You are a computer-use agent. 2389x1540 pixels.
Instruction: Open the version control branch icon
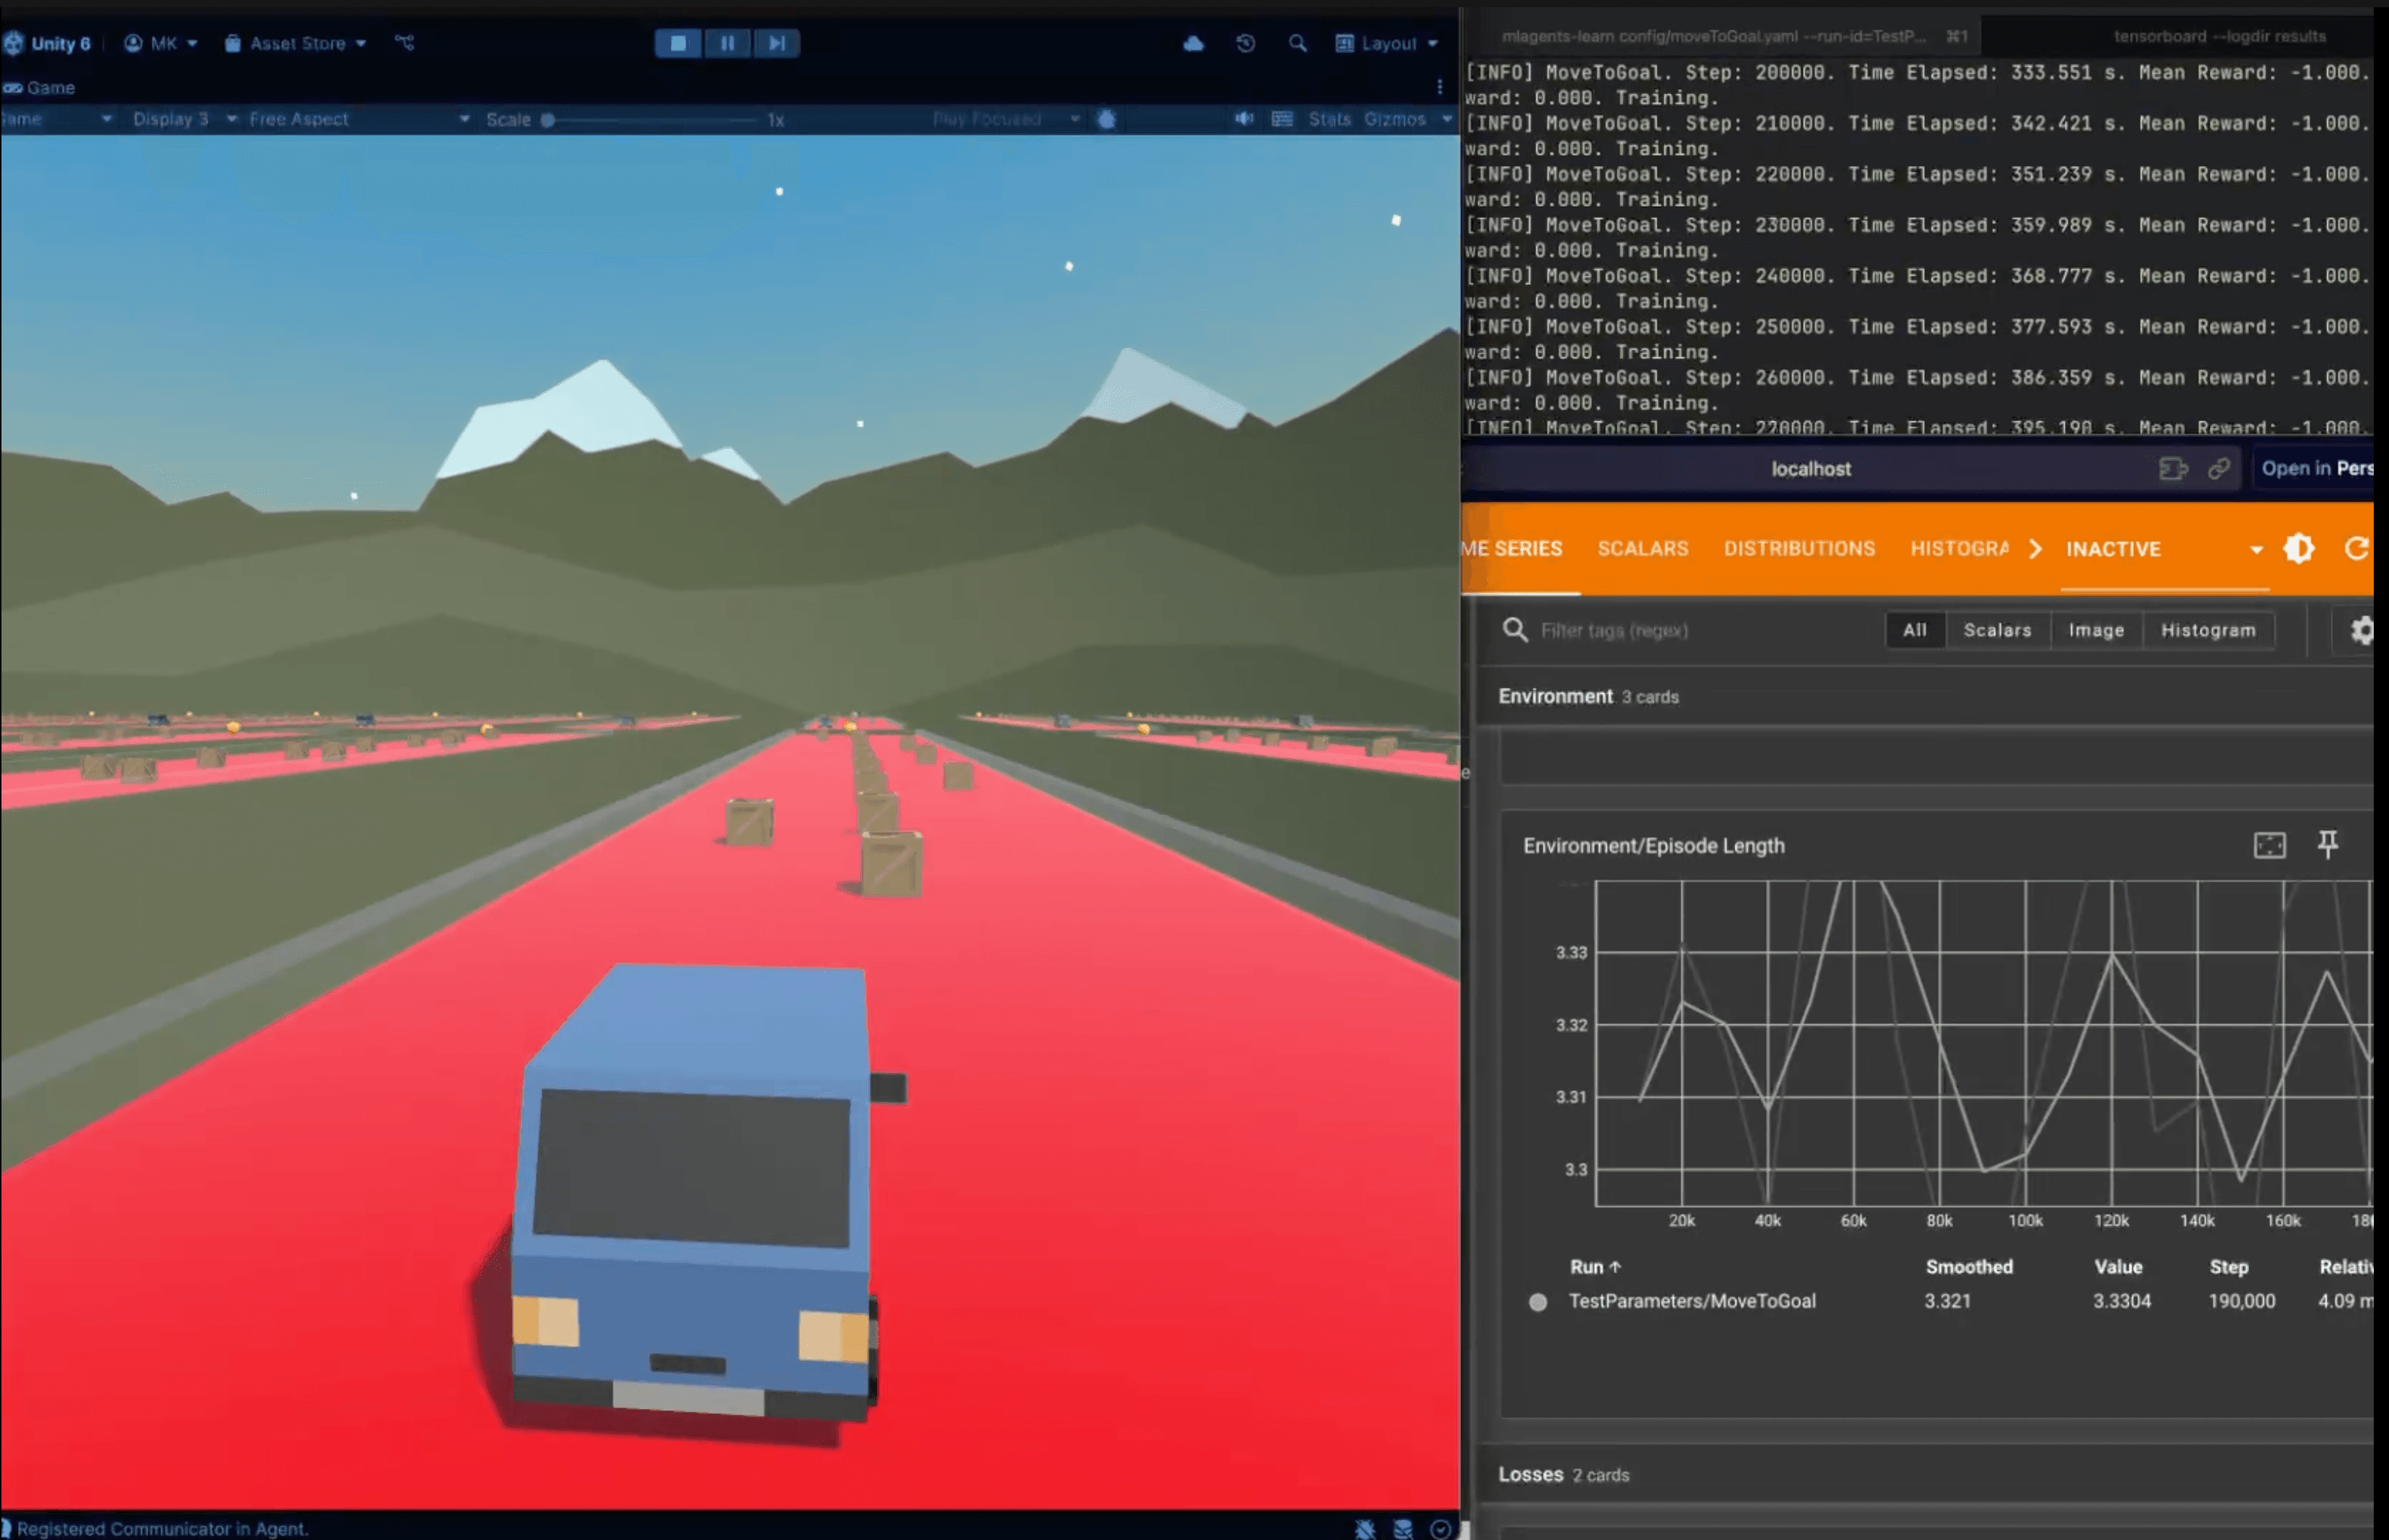point(404,43)
